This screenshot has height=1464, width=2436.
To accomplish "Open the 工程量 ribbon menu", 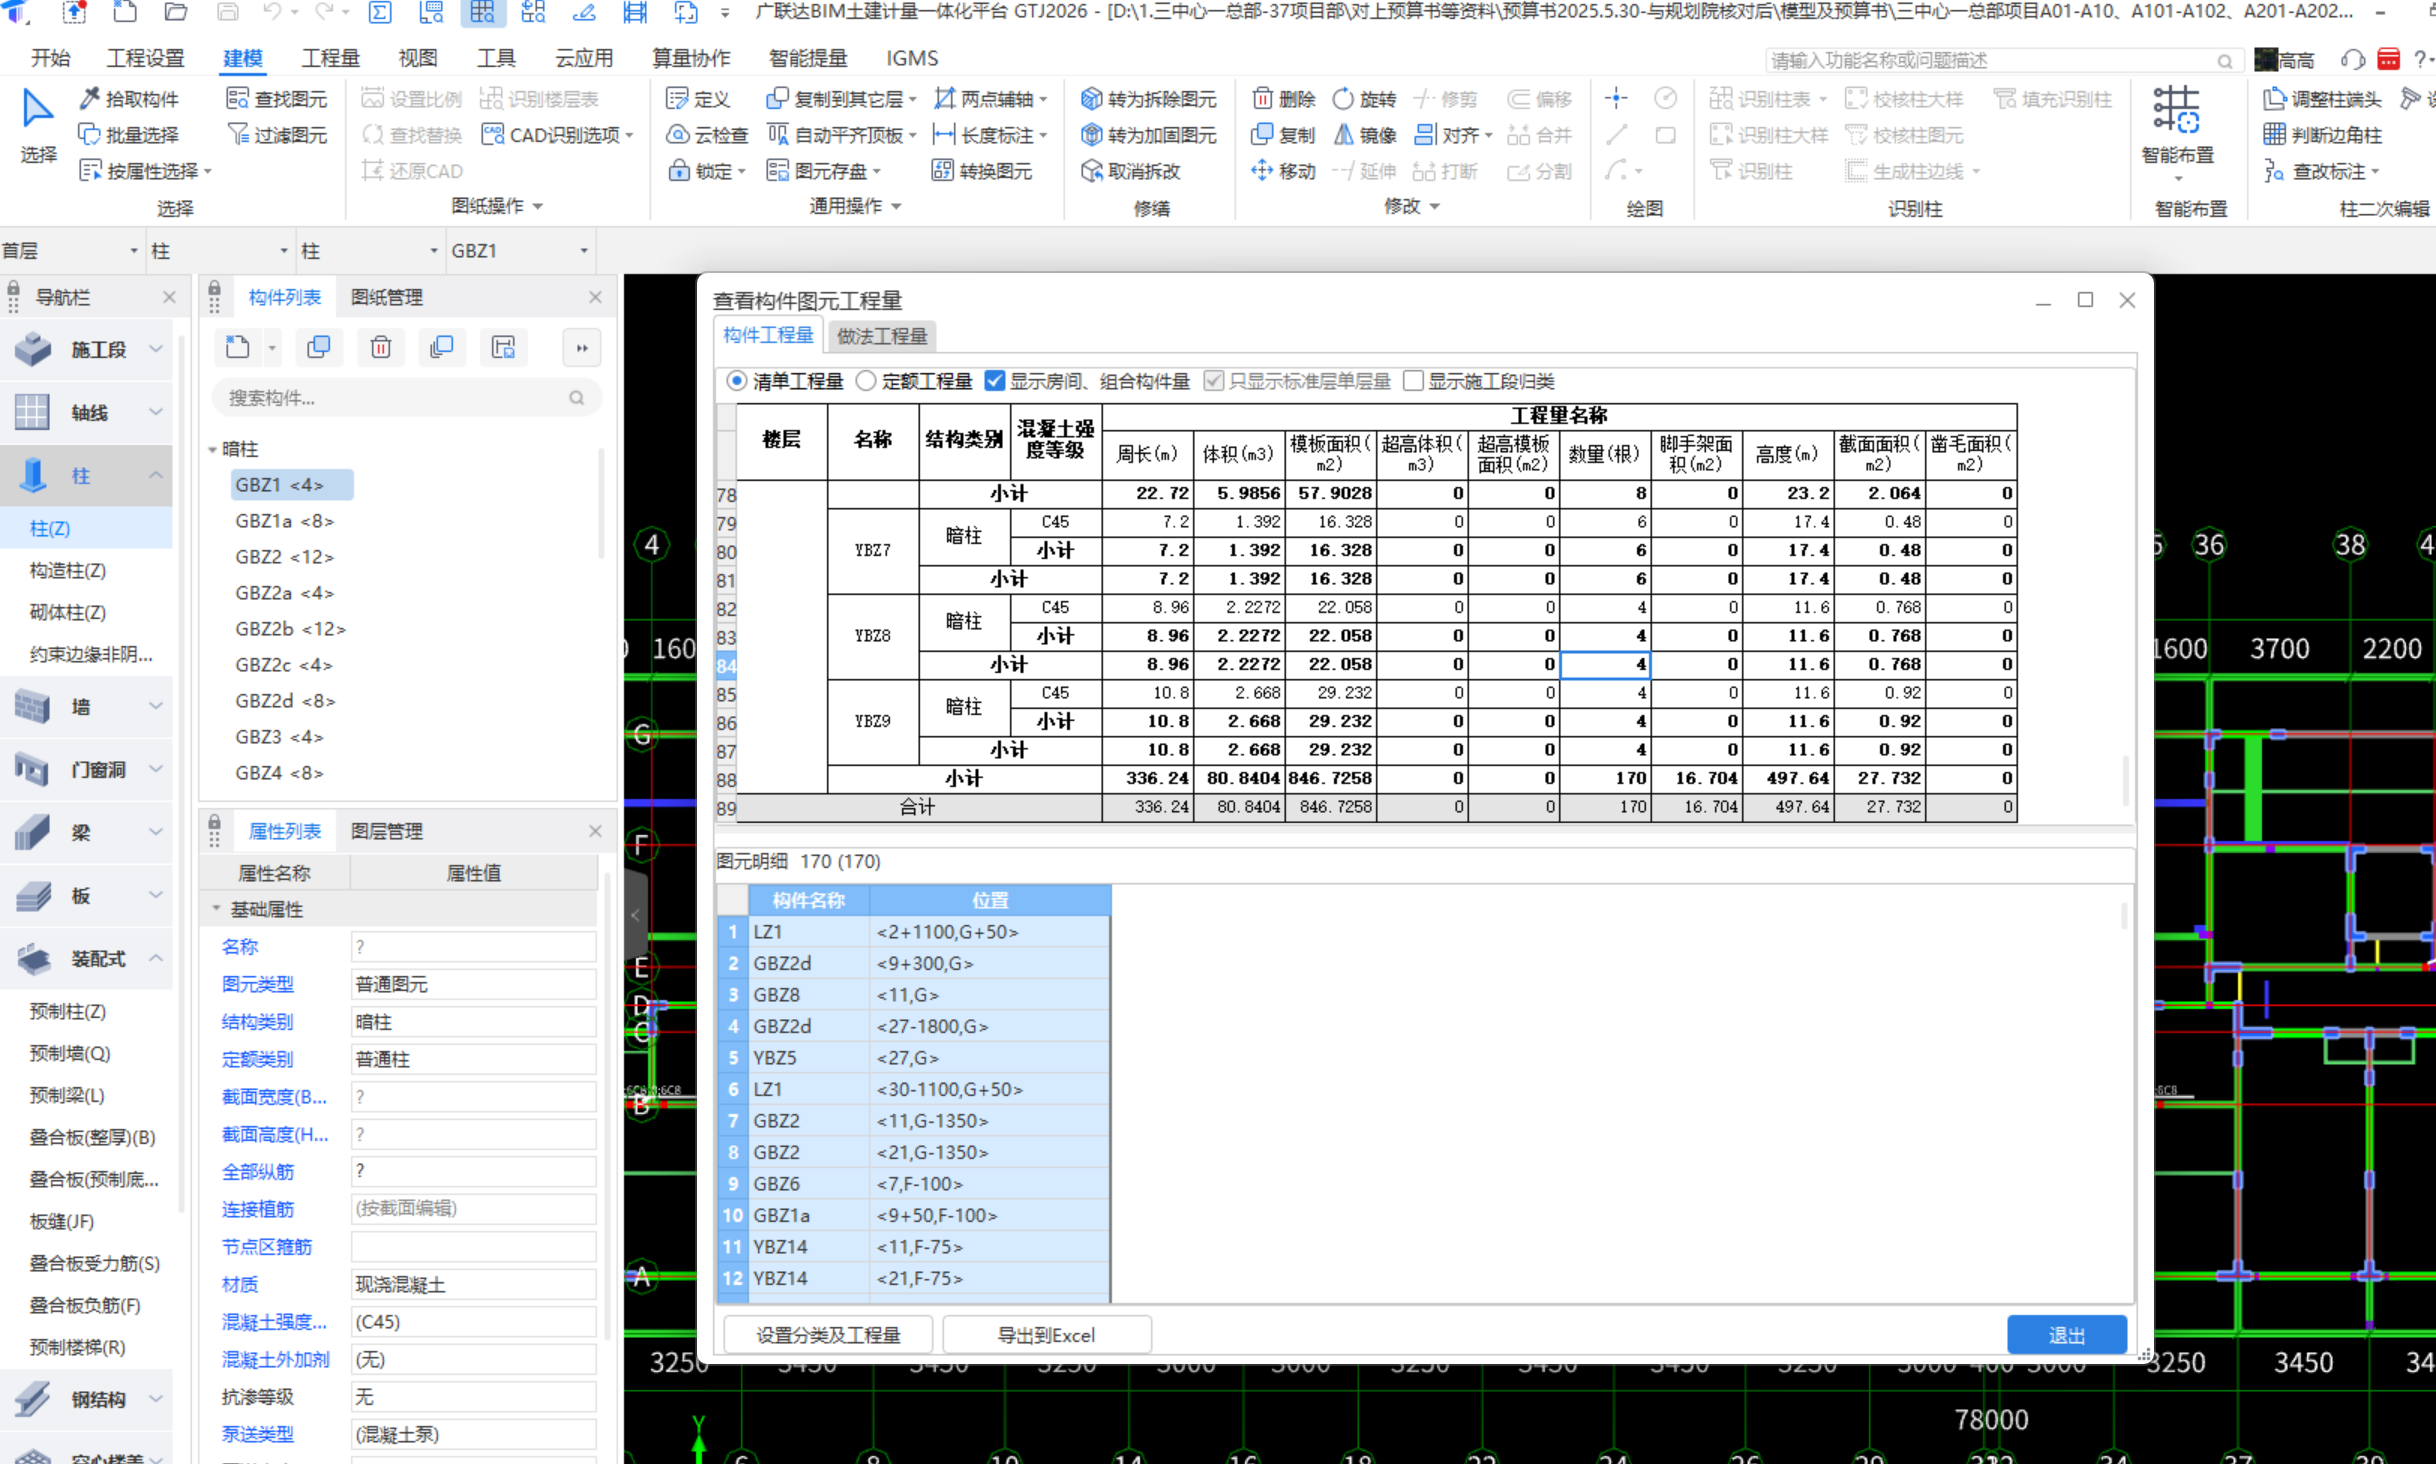I will tap(330, 58).
